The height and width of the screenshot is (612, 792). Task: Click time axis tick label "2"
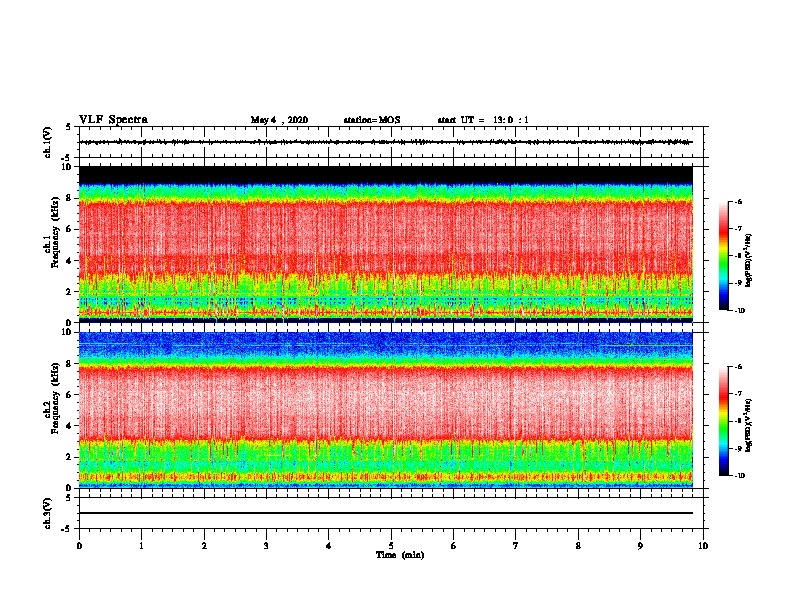tap(204, 546)
